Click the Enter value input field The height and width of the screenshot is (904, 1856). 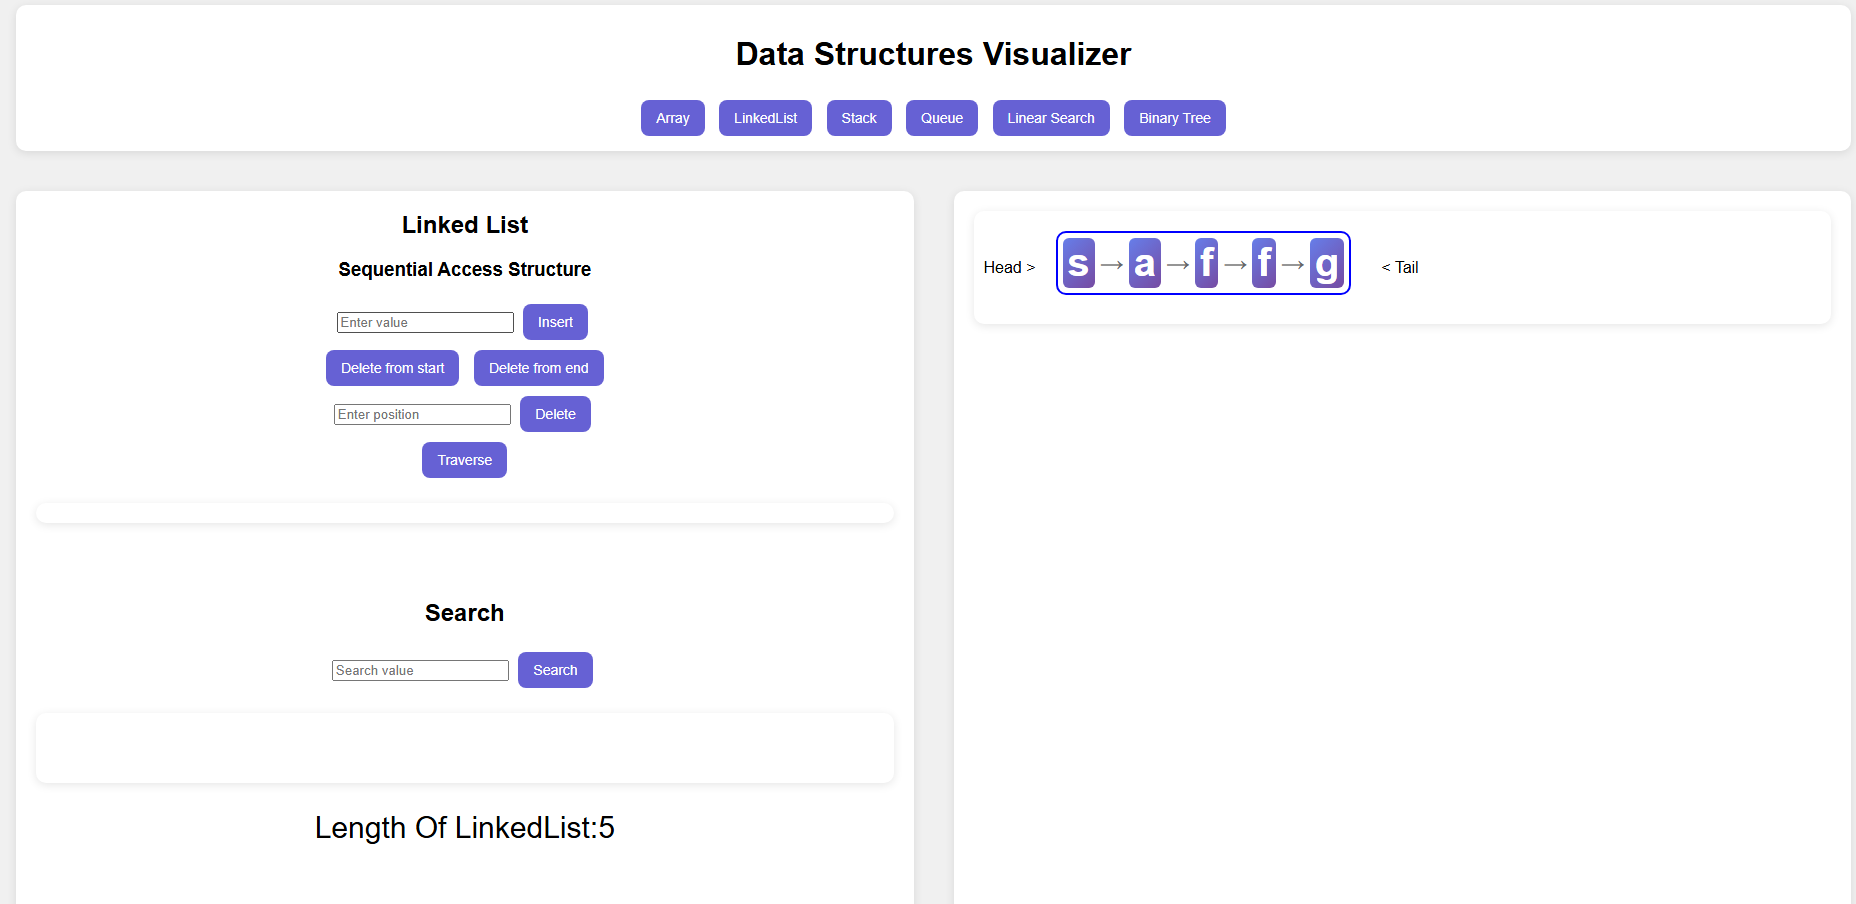(x=425, y=322)
